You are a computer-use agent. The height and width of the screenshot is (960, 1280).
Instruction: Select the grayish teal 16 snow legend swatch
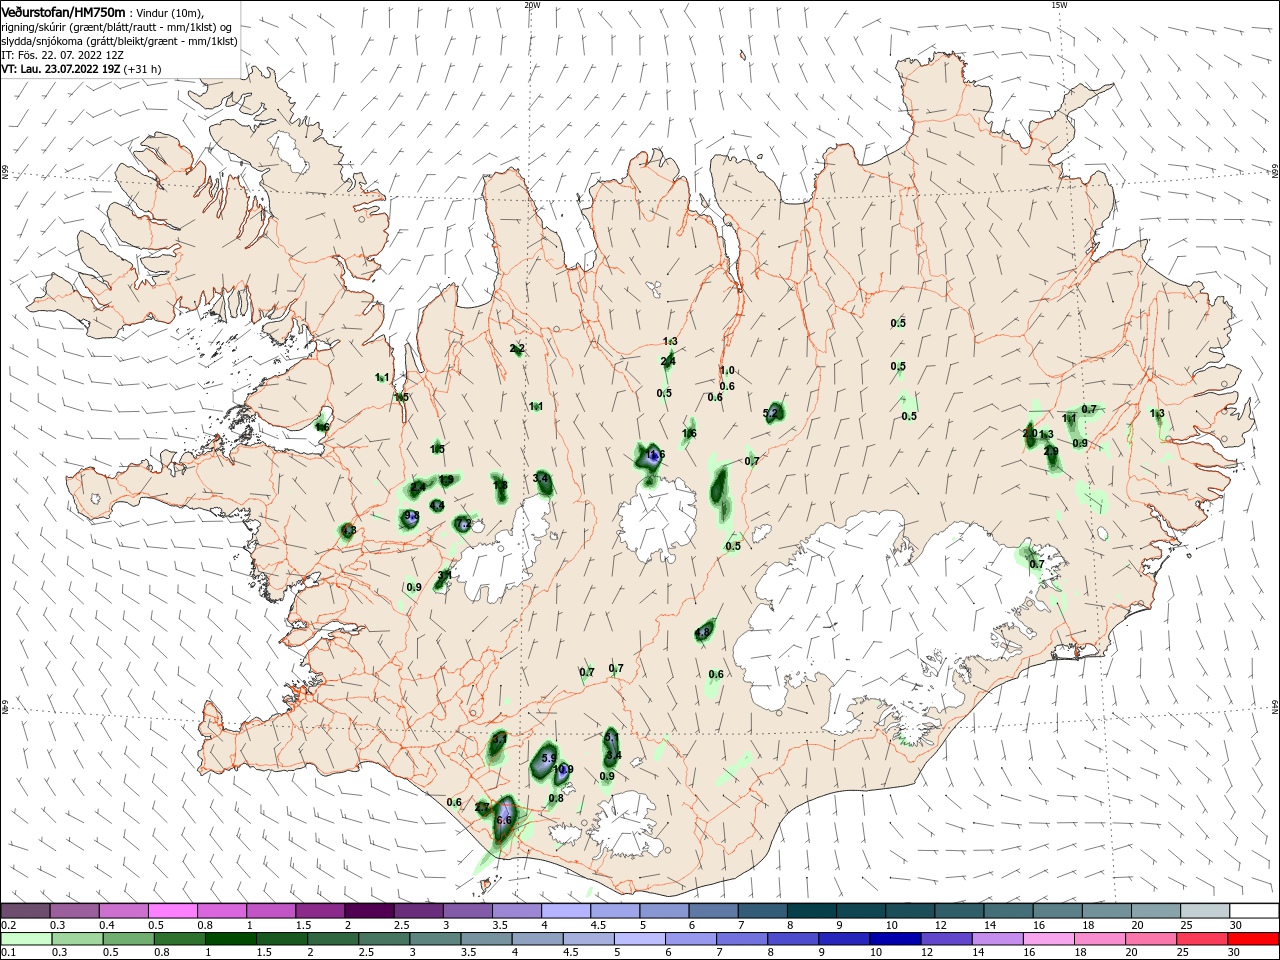[x=1059, y=911]
